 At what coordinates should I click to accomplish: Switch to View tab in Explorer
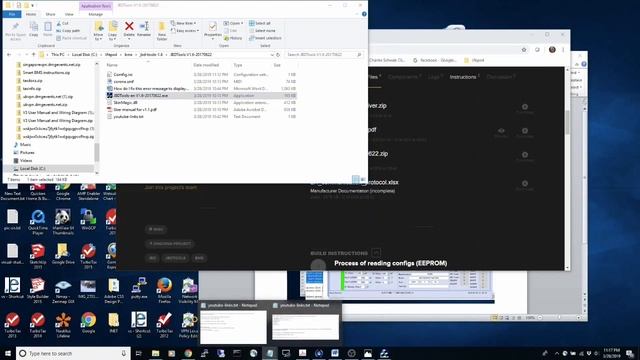pos(69,14)
